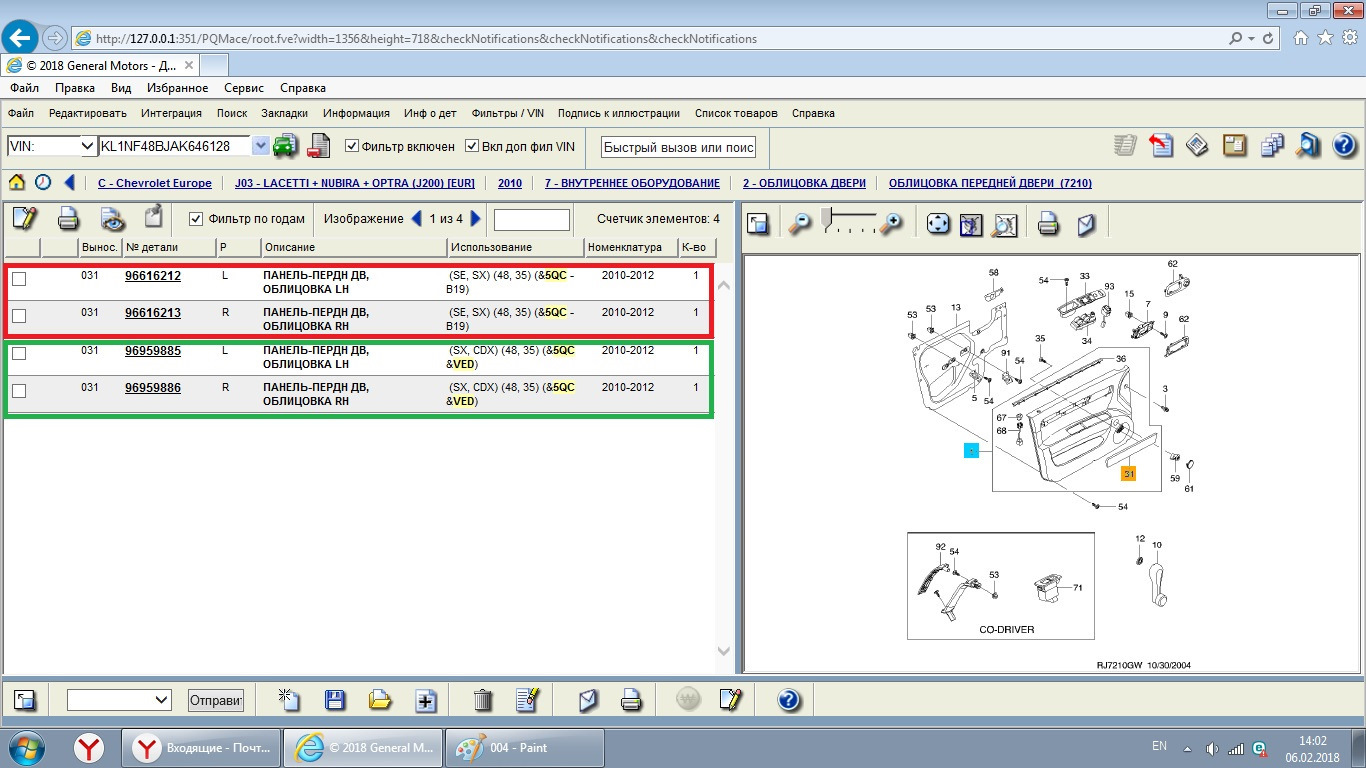Open the dropdown beside the Отправить button

coord(119,700)
